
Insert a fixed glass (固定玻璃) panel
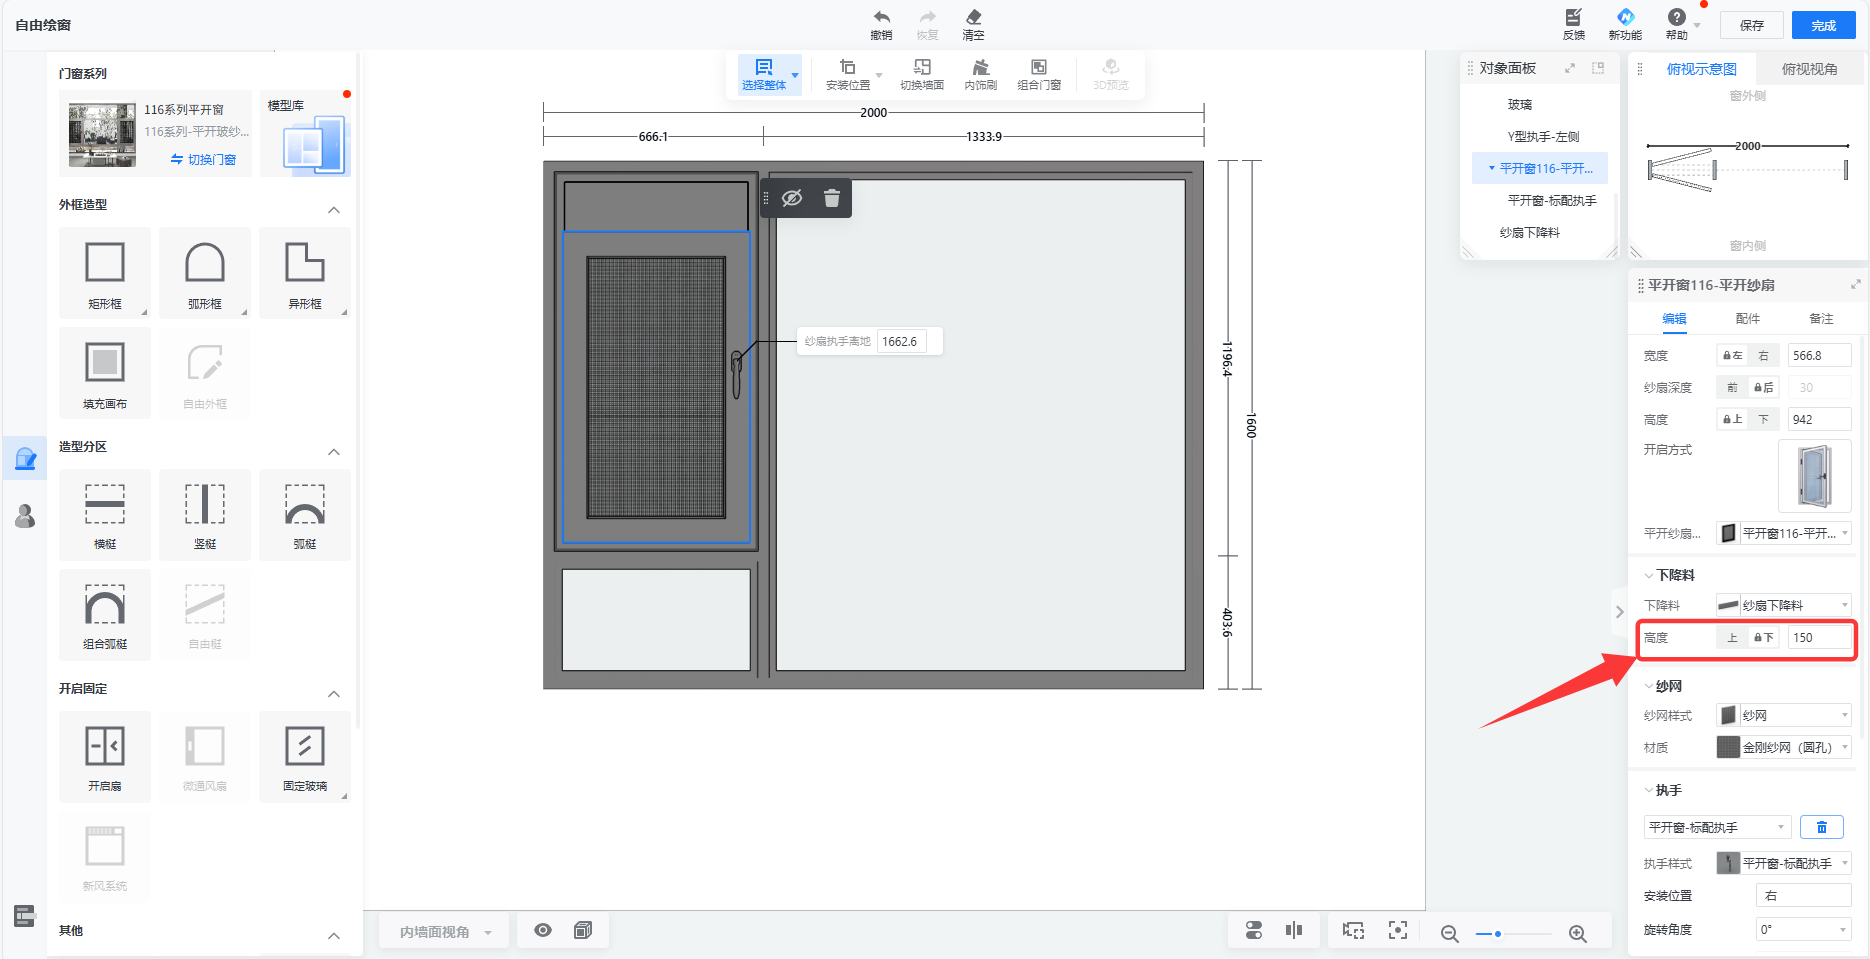(305, 748)
